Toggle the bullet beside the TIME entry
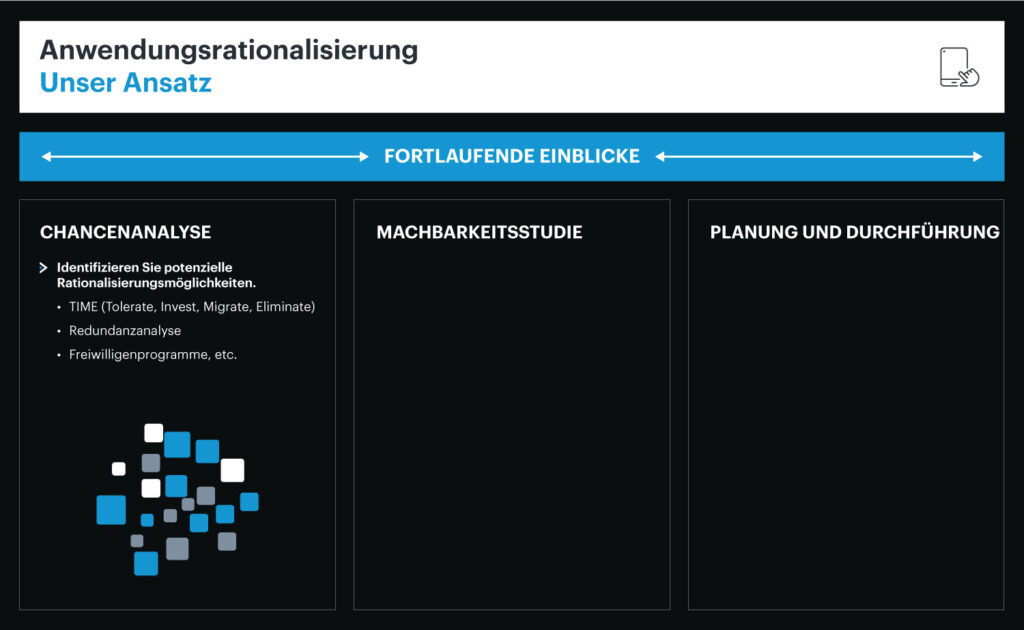The width and height of the screenshot is (1024, 630). pyautogui.click(x=60, y=307)
